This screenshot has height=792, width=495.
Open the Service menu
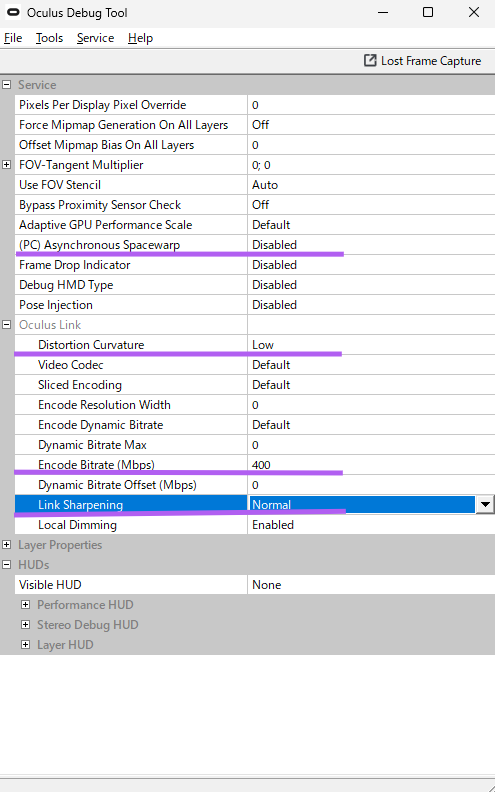(x=95, y=38)
